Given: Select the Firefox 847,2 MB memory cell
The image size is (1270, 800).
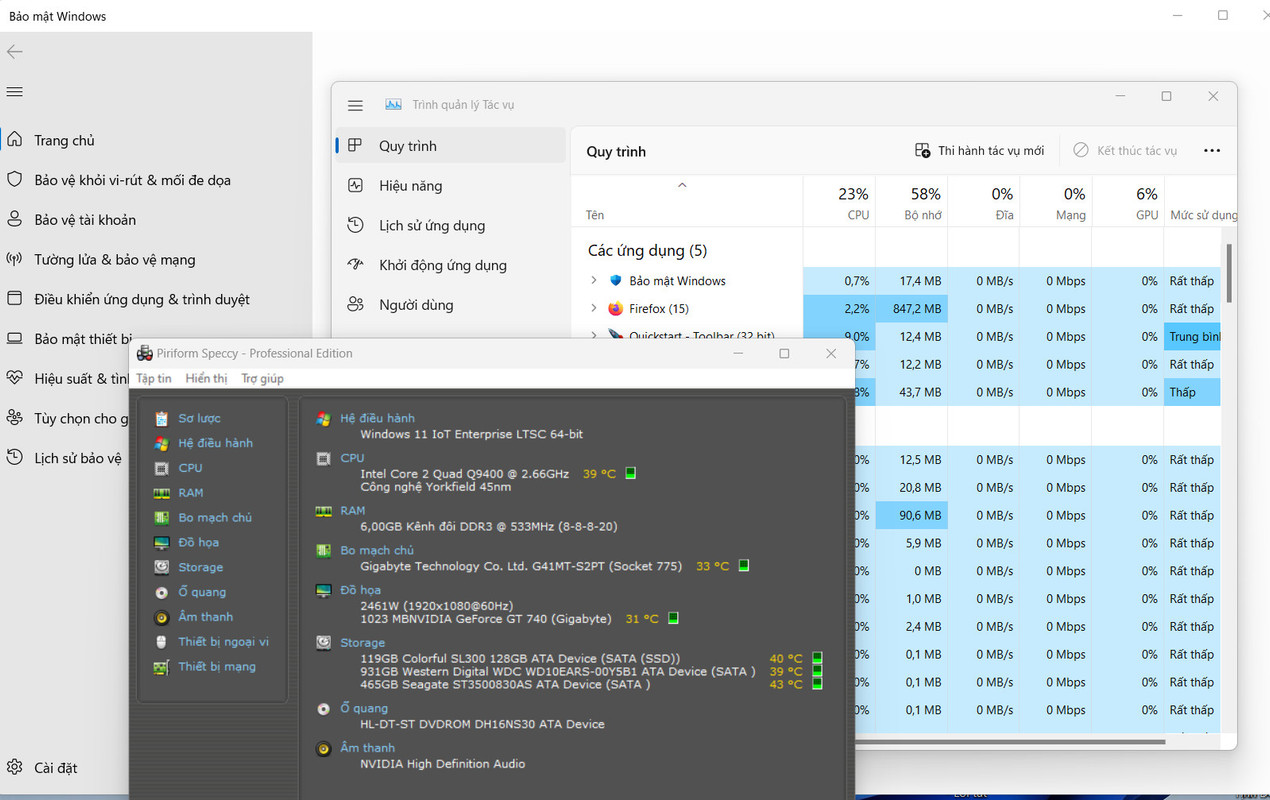Looking at the screenshot, I should (911, 309).
